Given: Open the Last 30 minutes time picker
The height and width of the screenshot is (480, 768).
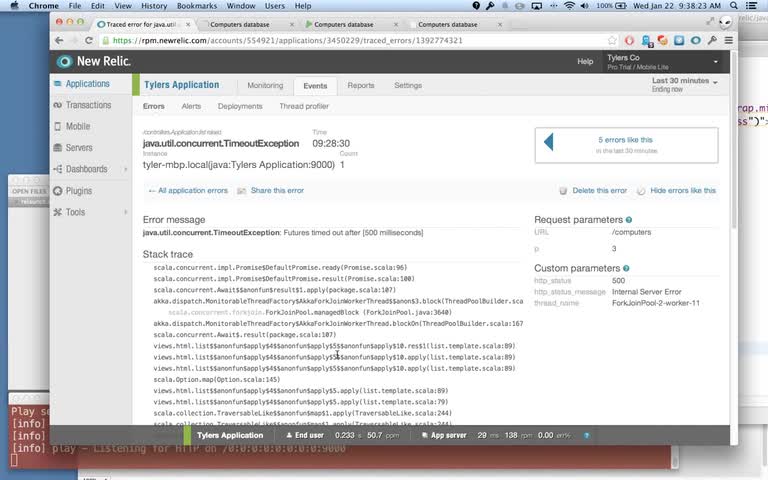Looking at the screenshot, I should (684, 84).
